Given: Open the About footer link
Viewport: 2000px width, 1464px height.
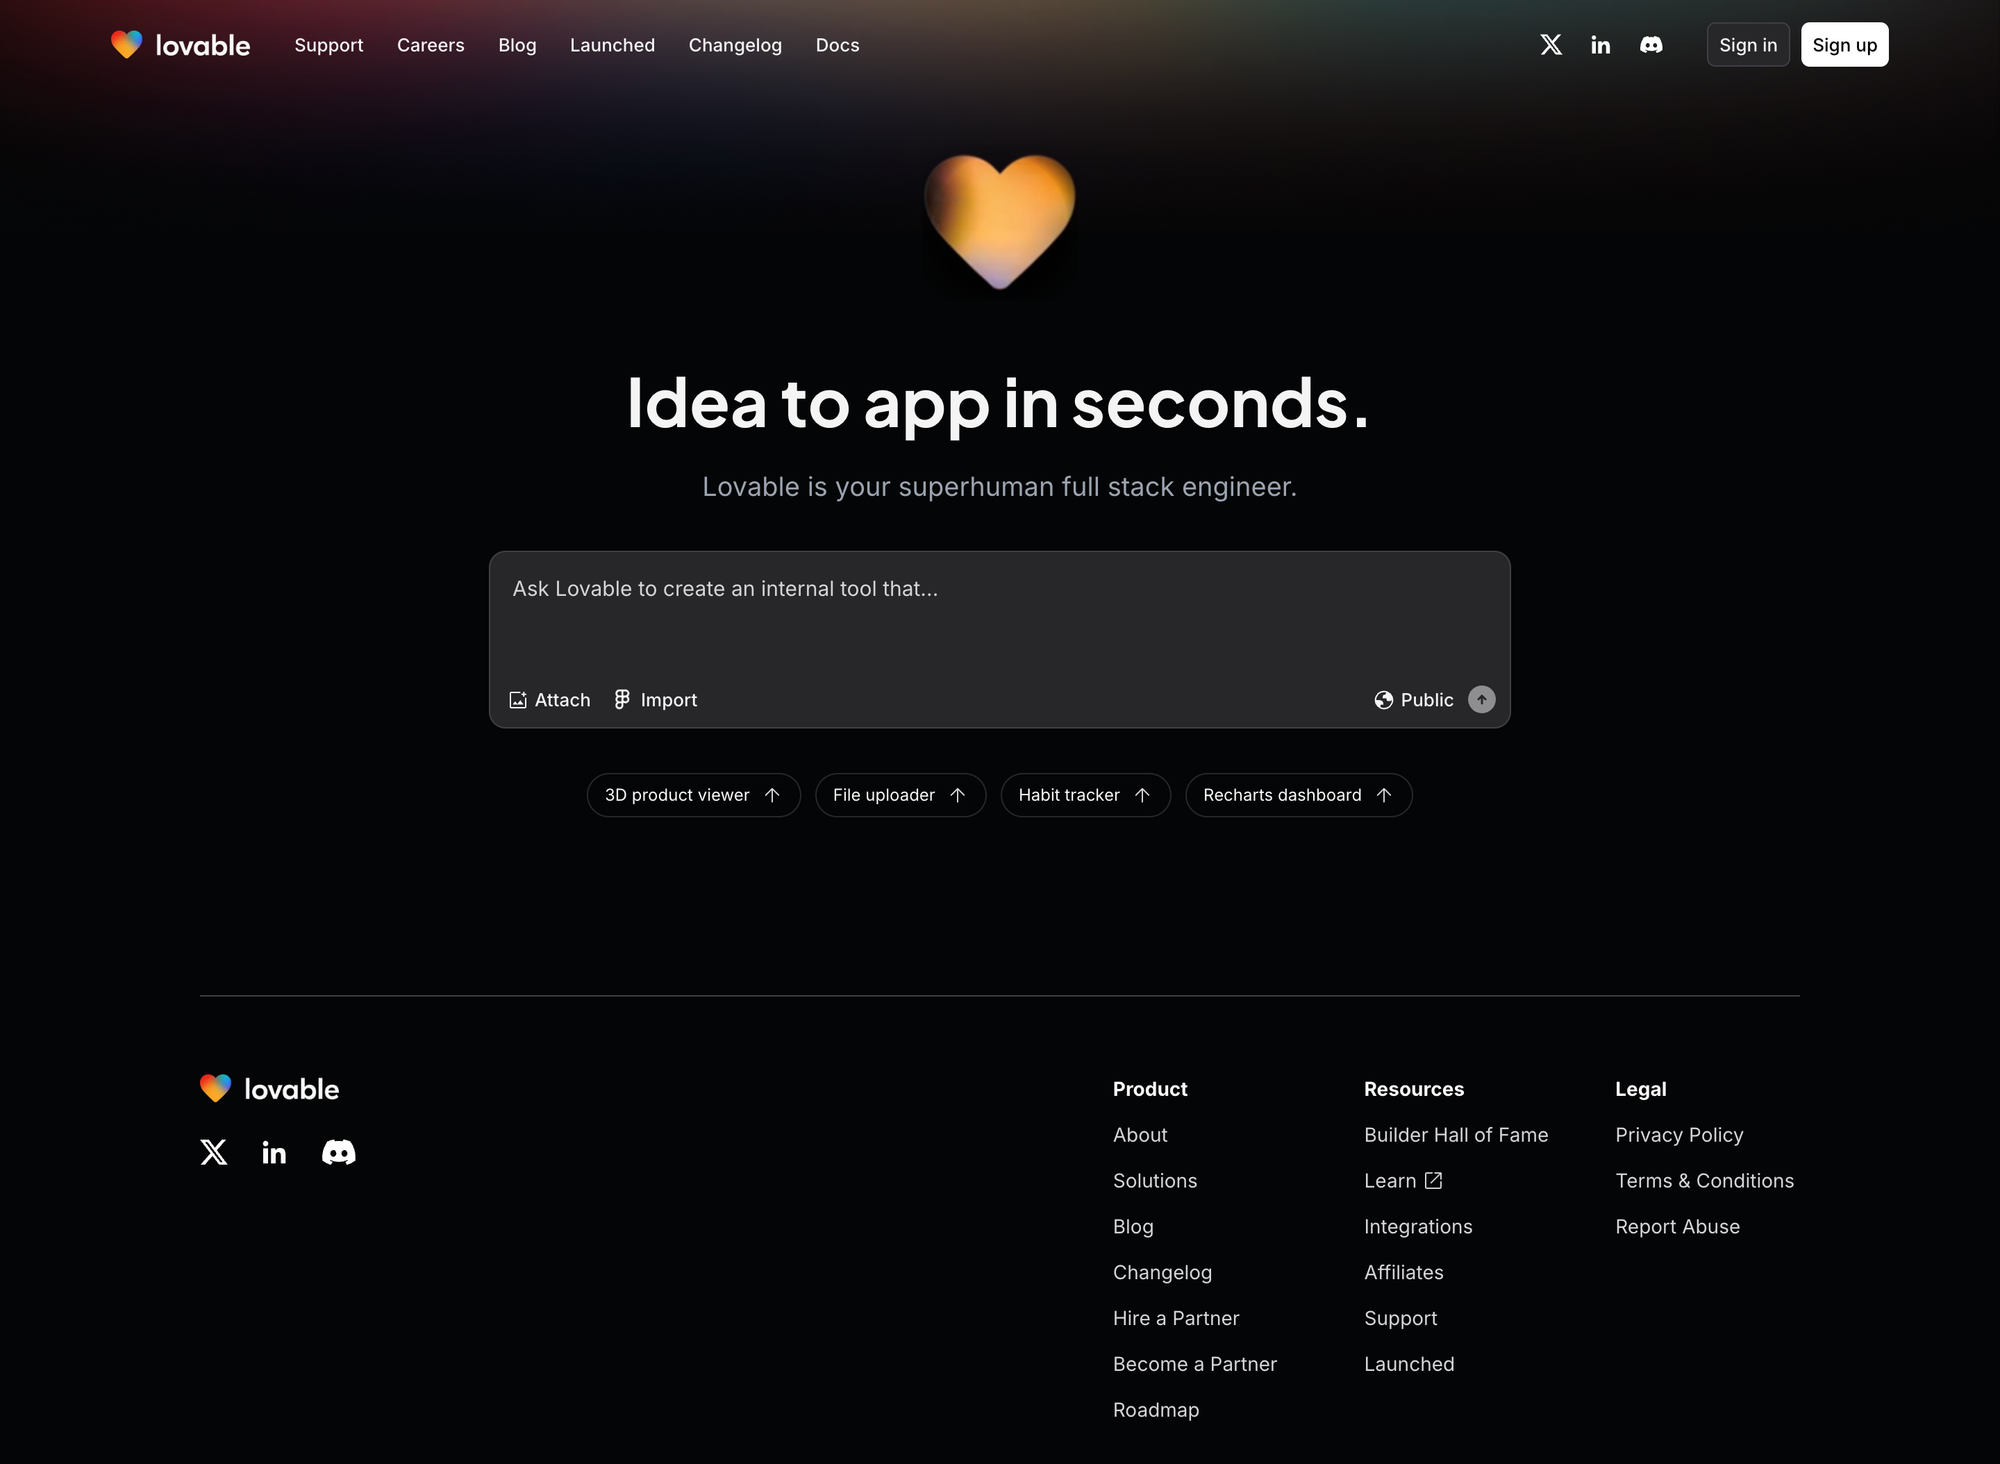Looking at the screenshot, I should (1140, 1135).
